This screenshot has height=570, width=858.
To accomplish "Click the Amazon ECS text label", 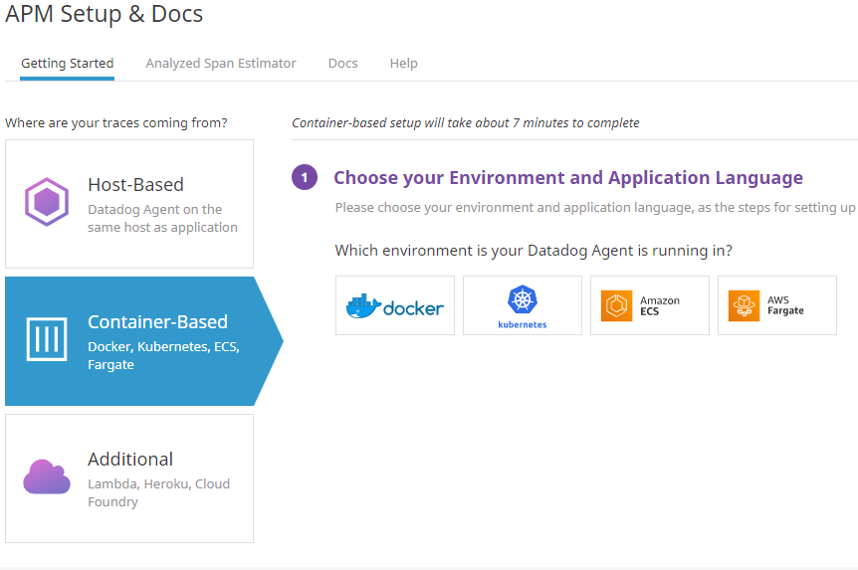I will (660, 306).
